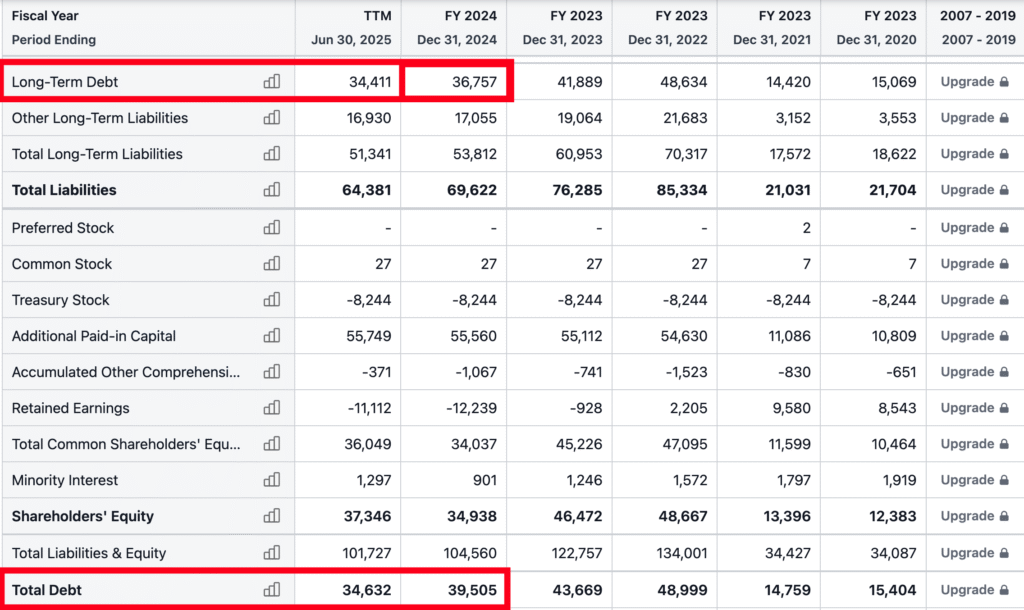Select the TTM column header
This screenshot has height=610, width=1024.
[x=377, y=16]
